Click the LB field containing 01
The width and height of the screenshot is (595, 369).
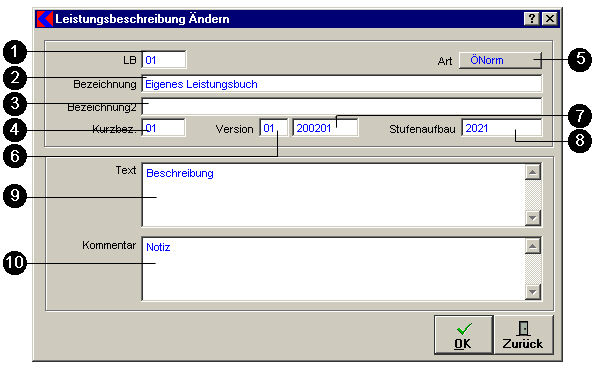pyautogui.click(x=164, y=60)
